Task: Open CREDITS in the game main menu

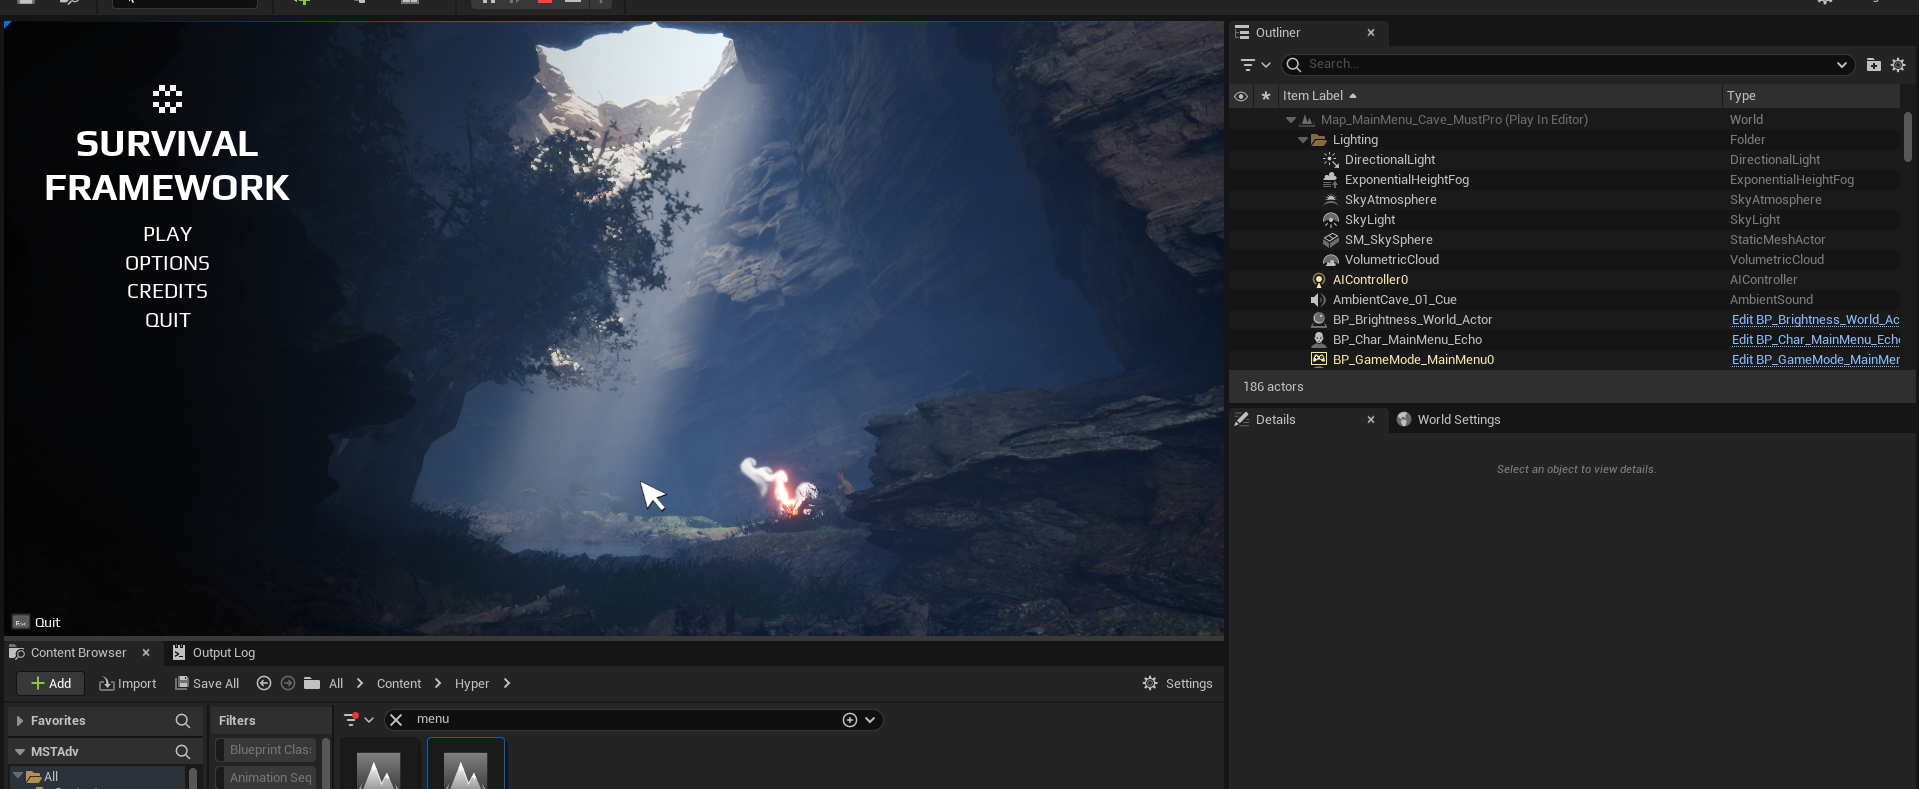Action: (x=167, y=291)
